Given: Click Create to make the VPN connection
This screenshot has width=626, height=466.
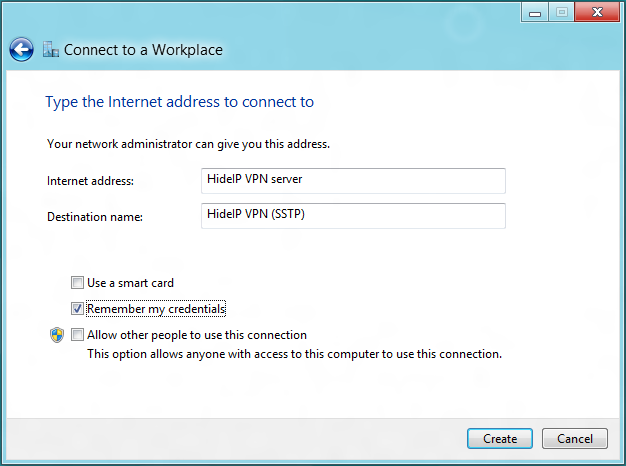Looking at the screenshot, I should click(x=500, y=439).
